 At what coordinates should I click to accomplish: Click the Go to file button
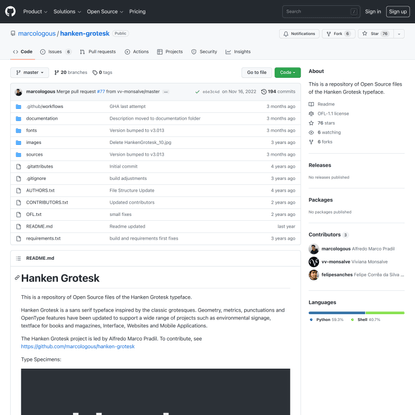pos(257,72)
